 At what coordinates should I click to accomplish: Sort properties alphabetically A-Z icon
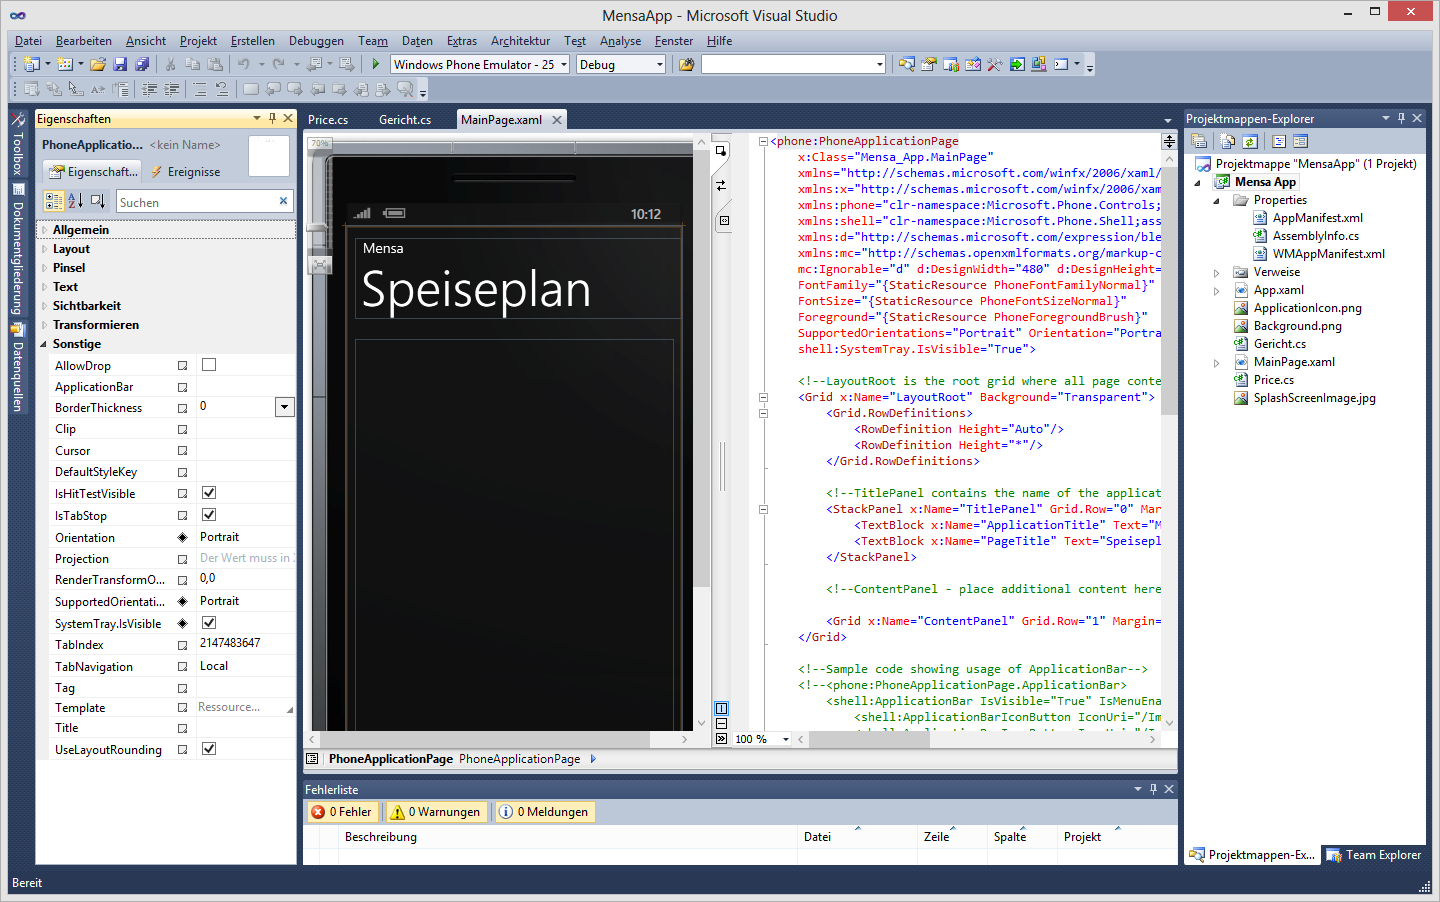click(76, 201)
